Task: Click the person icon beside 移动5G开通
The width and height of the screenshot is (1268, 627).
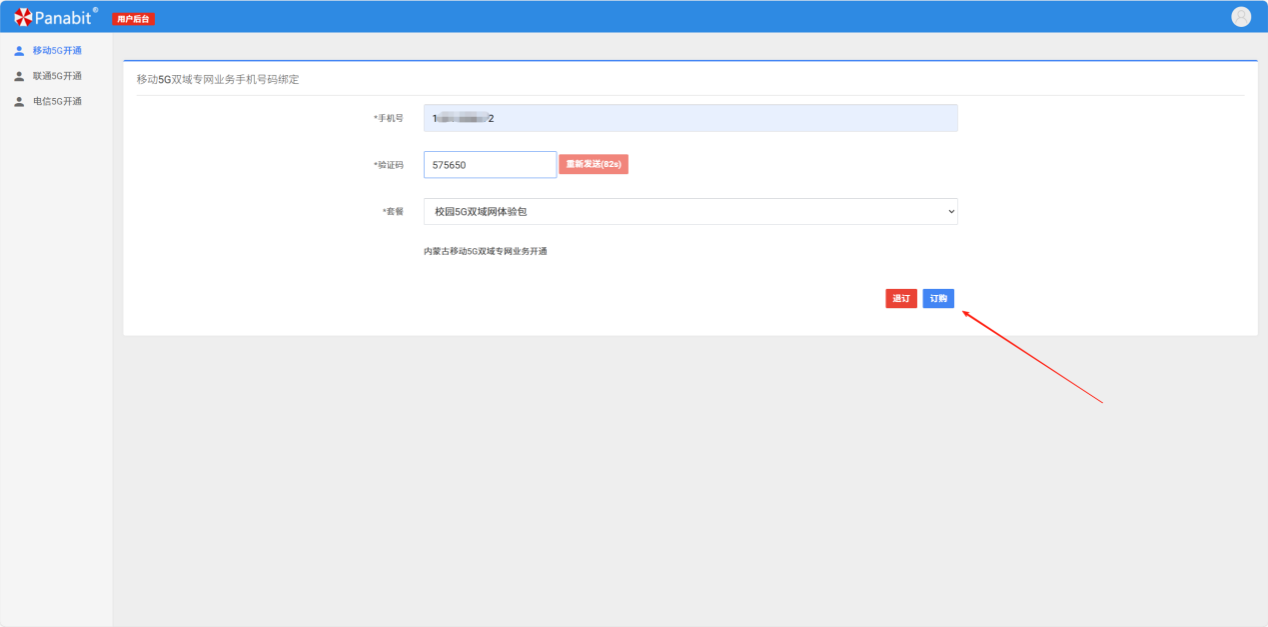Action: 19,51
